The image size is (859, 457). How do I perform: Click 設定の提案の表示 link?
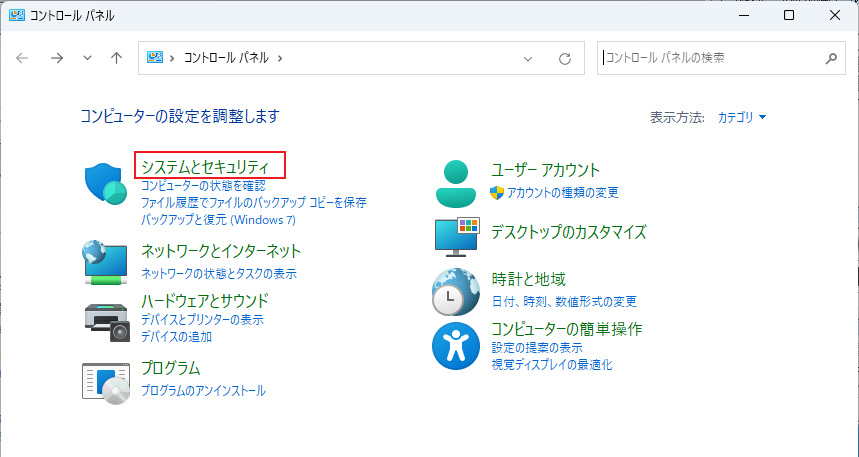coord(537,347)
